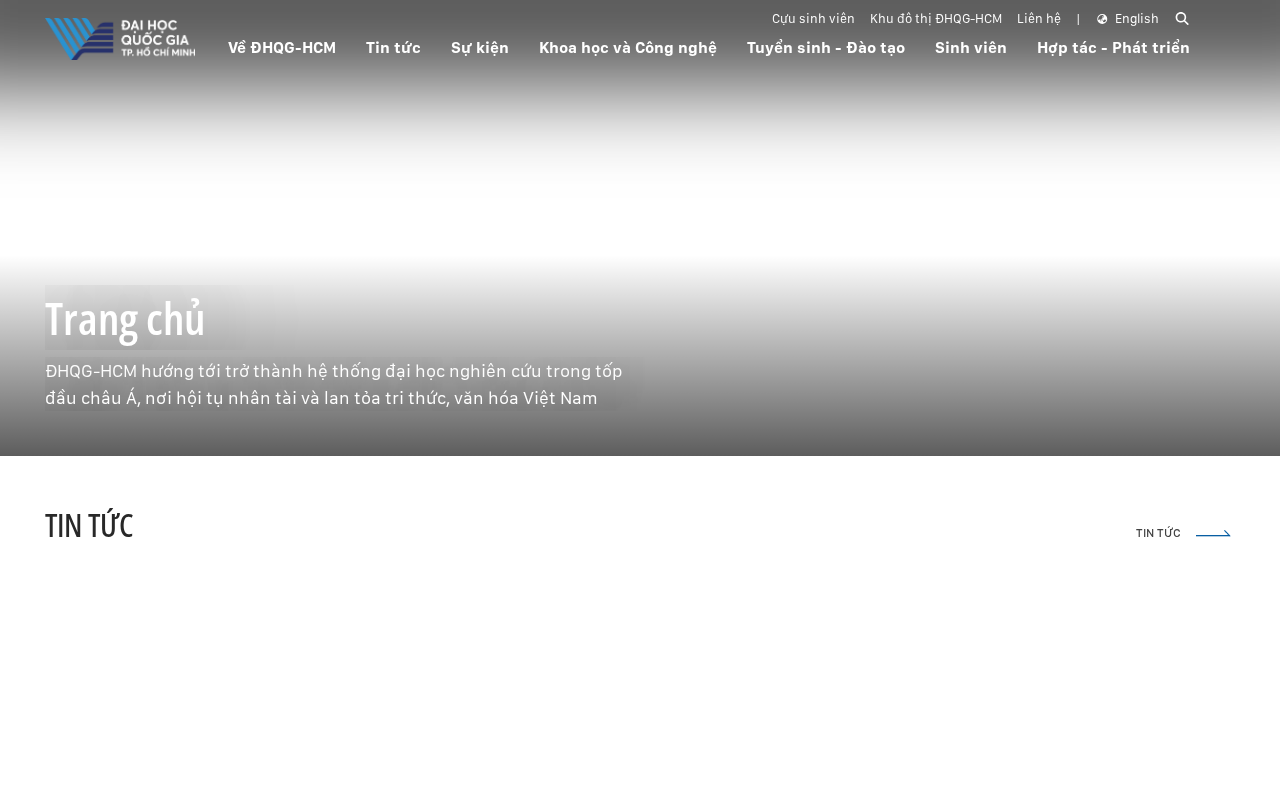1280x800 pixels.
Task: Click the globe language icon
Action: (1102, 19)
